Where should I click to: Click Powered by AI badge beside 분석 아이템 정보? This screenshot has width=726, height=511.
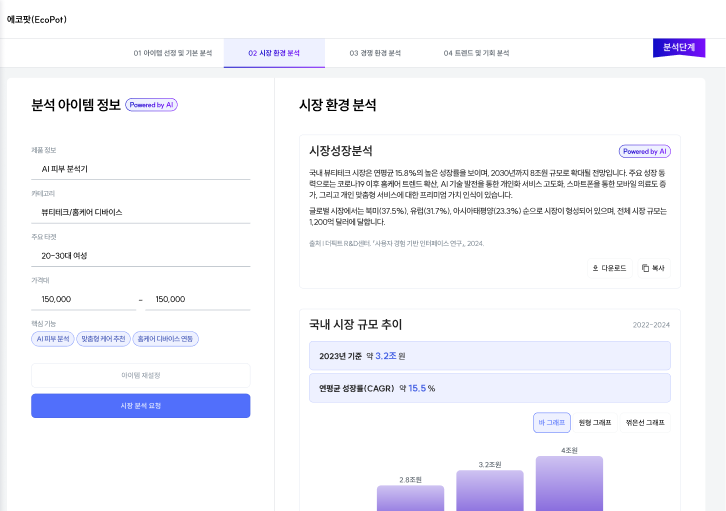[x=152, y=104]
